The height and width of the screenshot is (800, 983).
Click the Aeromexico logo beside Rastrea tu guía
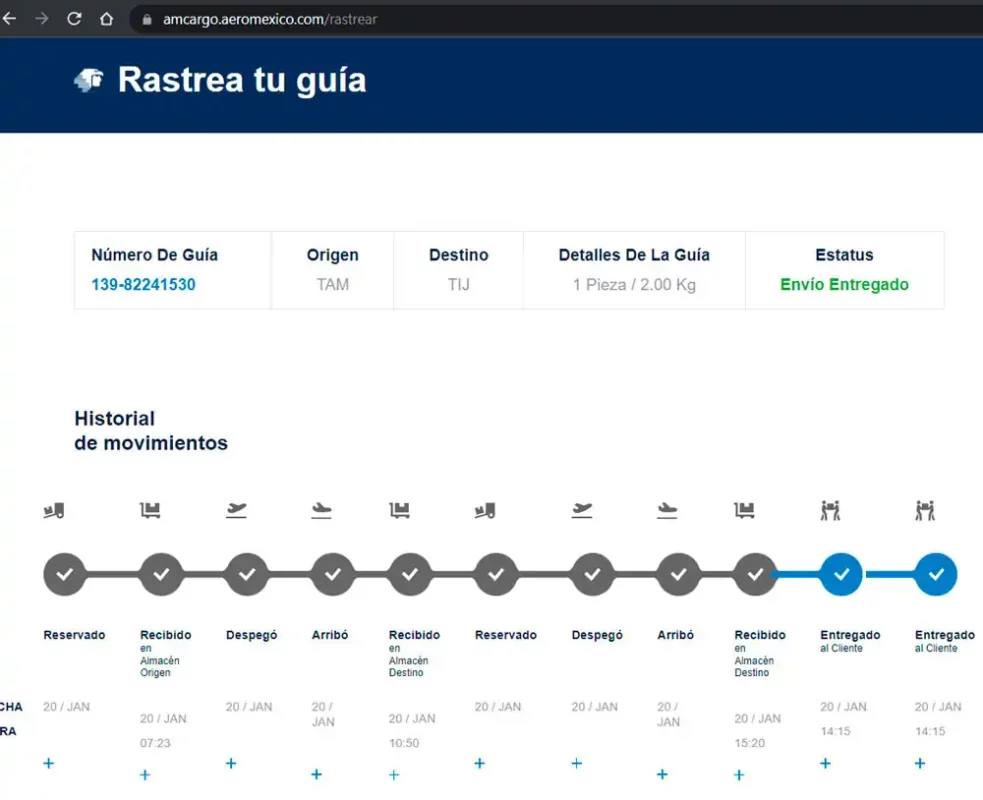coord(89,81)
